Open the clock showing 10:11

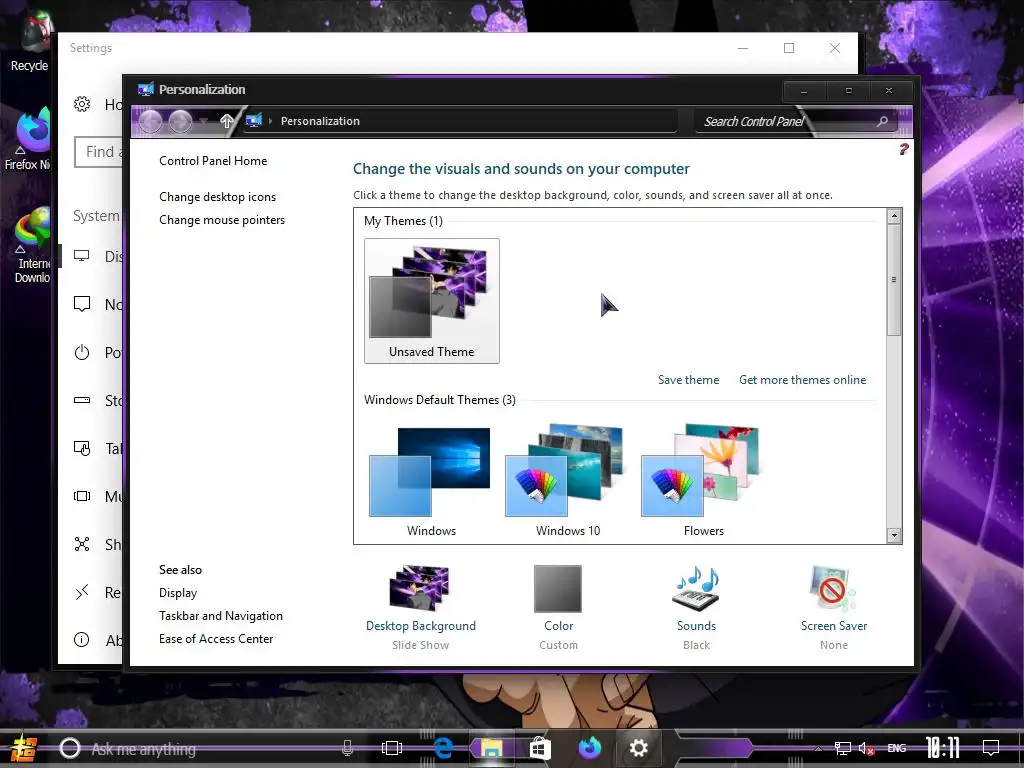943,748
